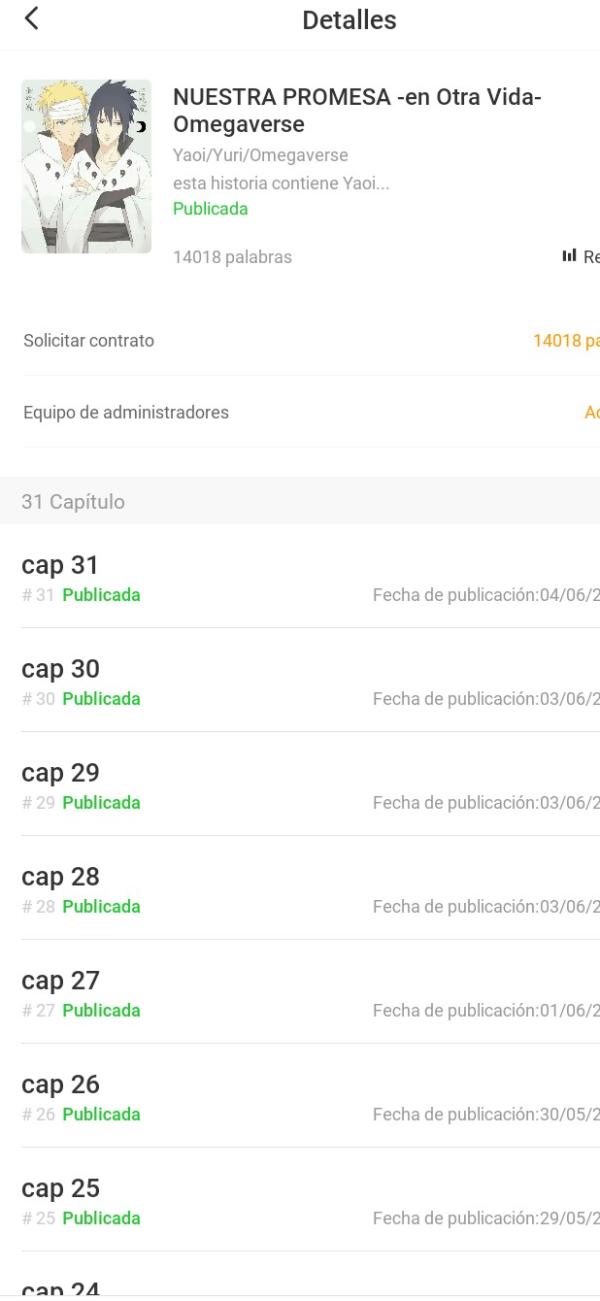
Task: Go back using the top-left arrow
Action: 32,18
